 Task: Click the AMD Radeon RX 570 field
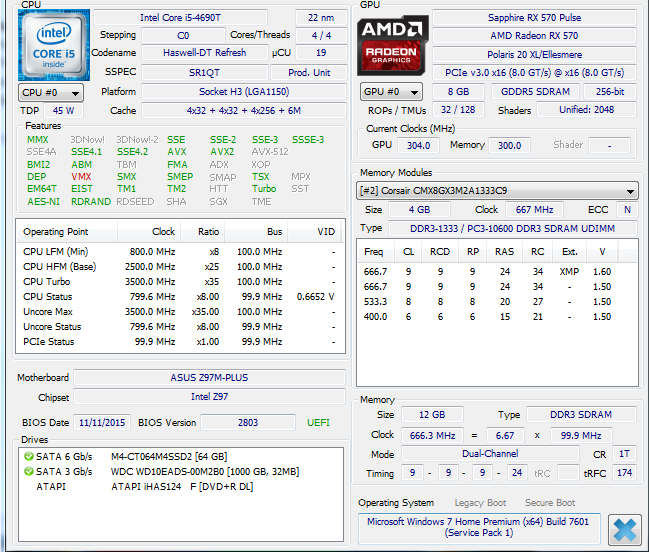534,36
